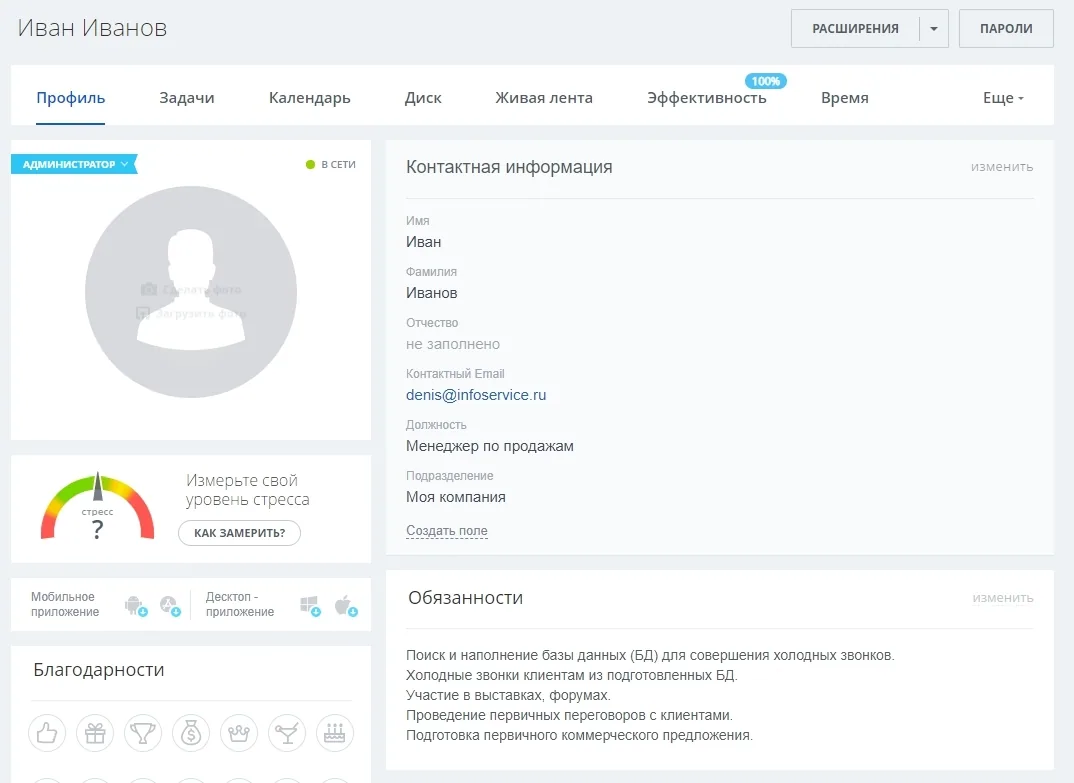Click the surname value Иванов
This screenshot has width=1074, height=783.
click(432, 293)
